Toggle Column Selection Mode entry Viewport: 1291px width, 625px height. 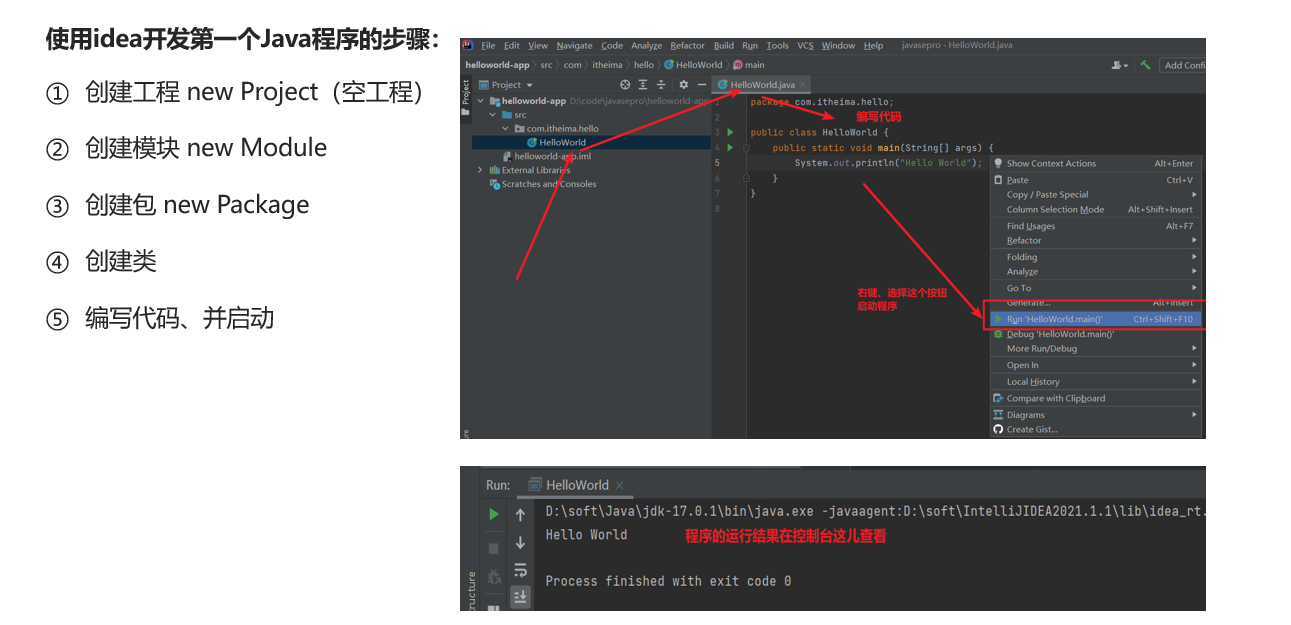click(x=1095, y=210)
